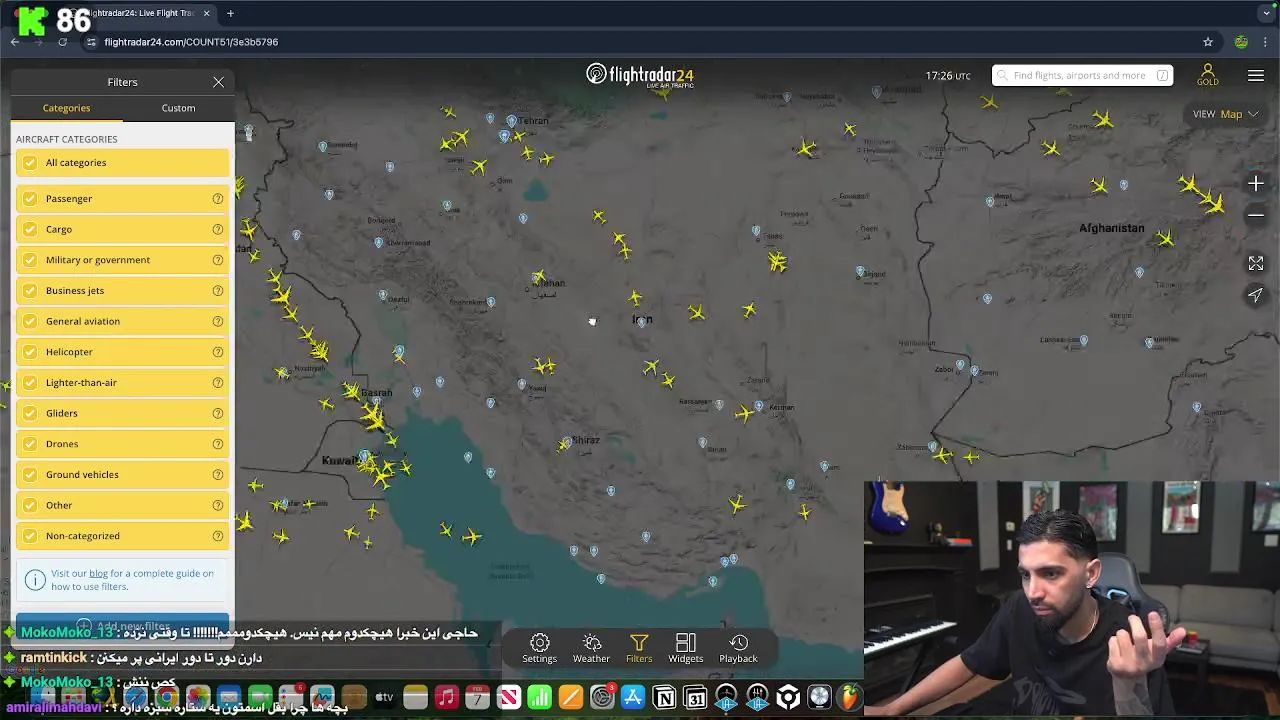Center map on my location
This screenshot has height=720, width=1280.
pos(1256,295)
